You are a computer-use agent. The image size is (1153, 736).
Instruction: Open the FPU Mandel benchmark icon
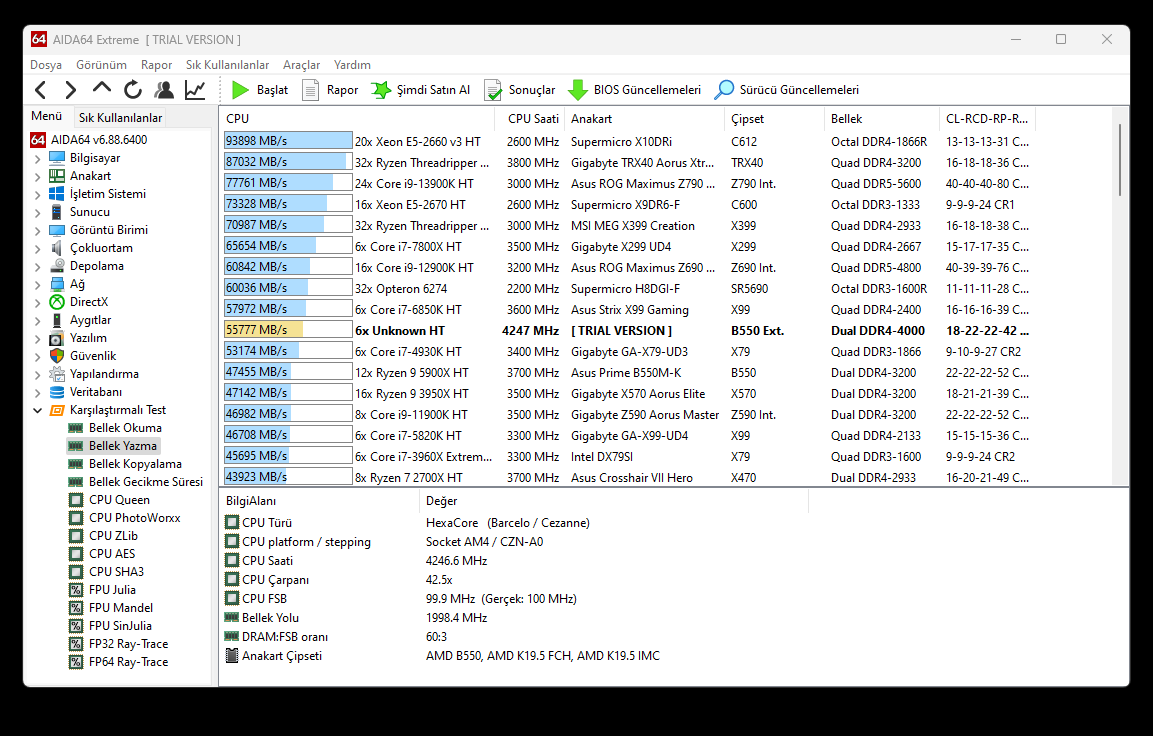pyautogui.click(x=76, y=608)
